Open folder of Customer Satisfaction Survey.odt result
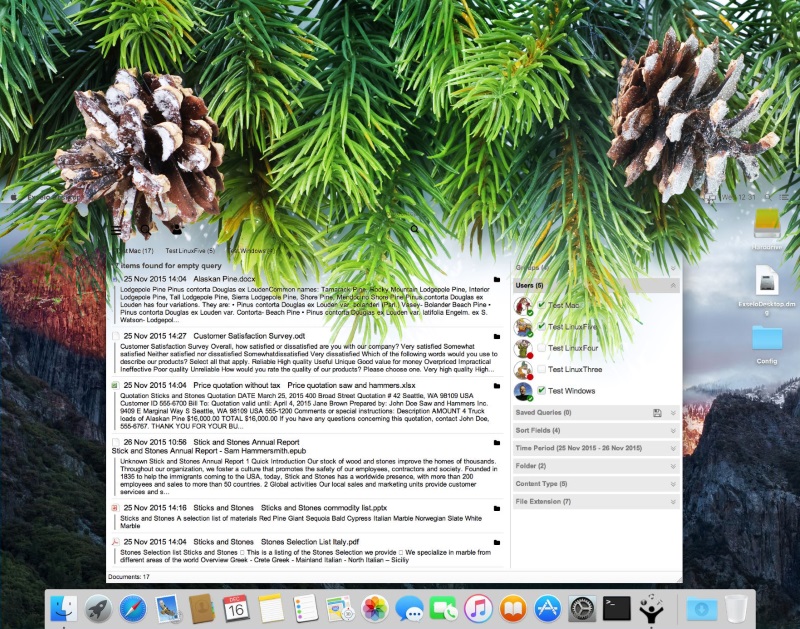The height and width of the screenshot is (629, 800). tap(497, 337)
